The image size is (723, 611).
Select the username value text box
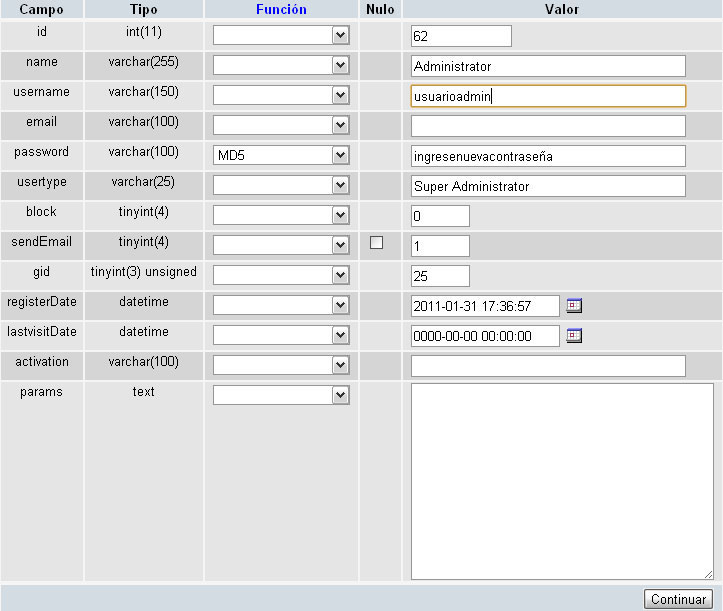click(548, 96)
